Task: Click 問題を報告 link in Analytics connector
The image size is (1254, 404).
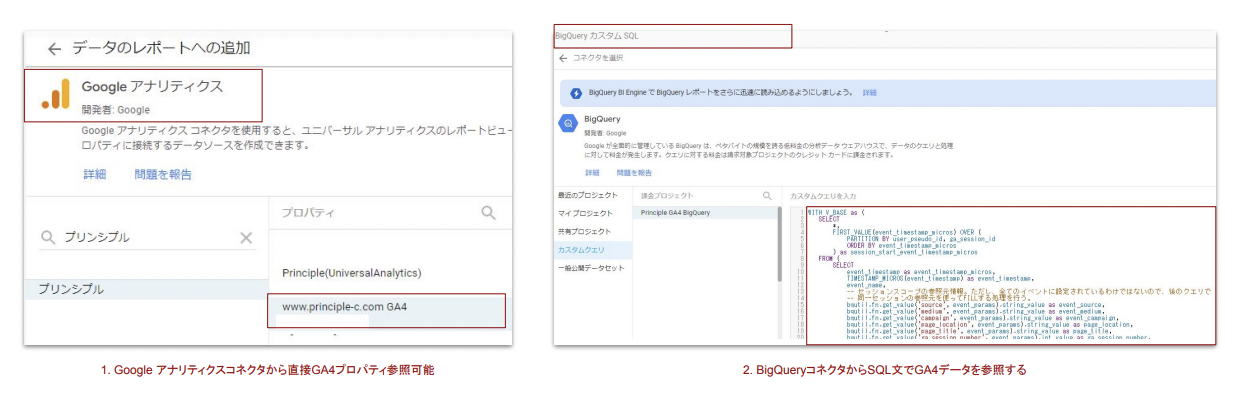Action: (x=163, y=174)
